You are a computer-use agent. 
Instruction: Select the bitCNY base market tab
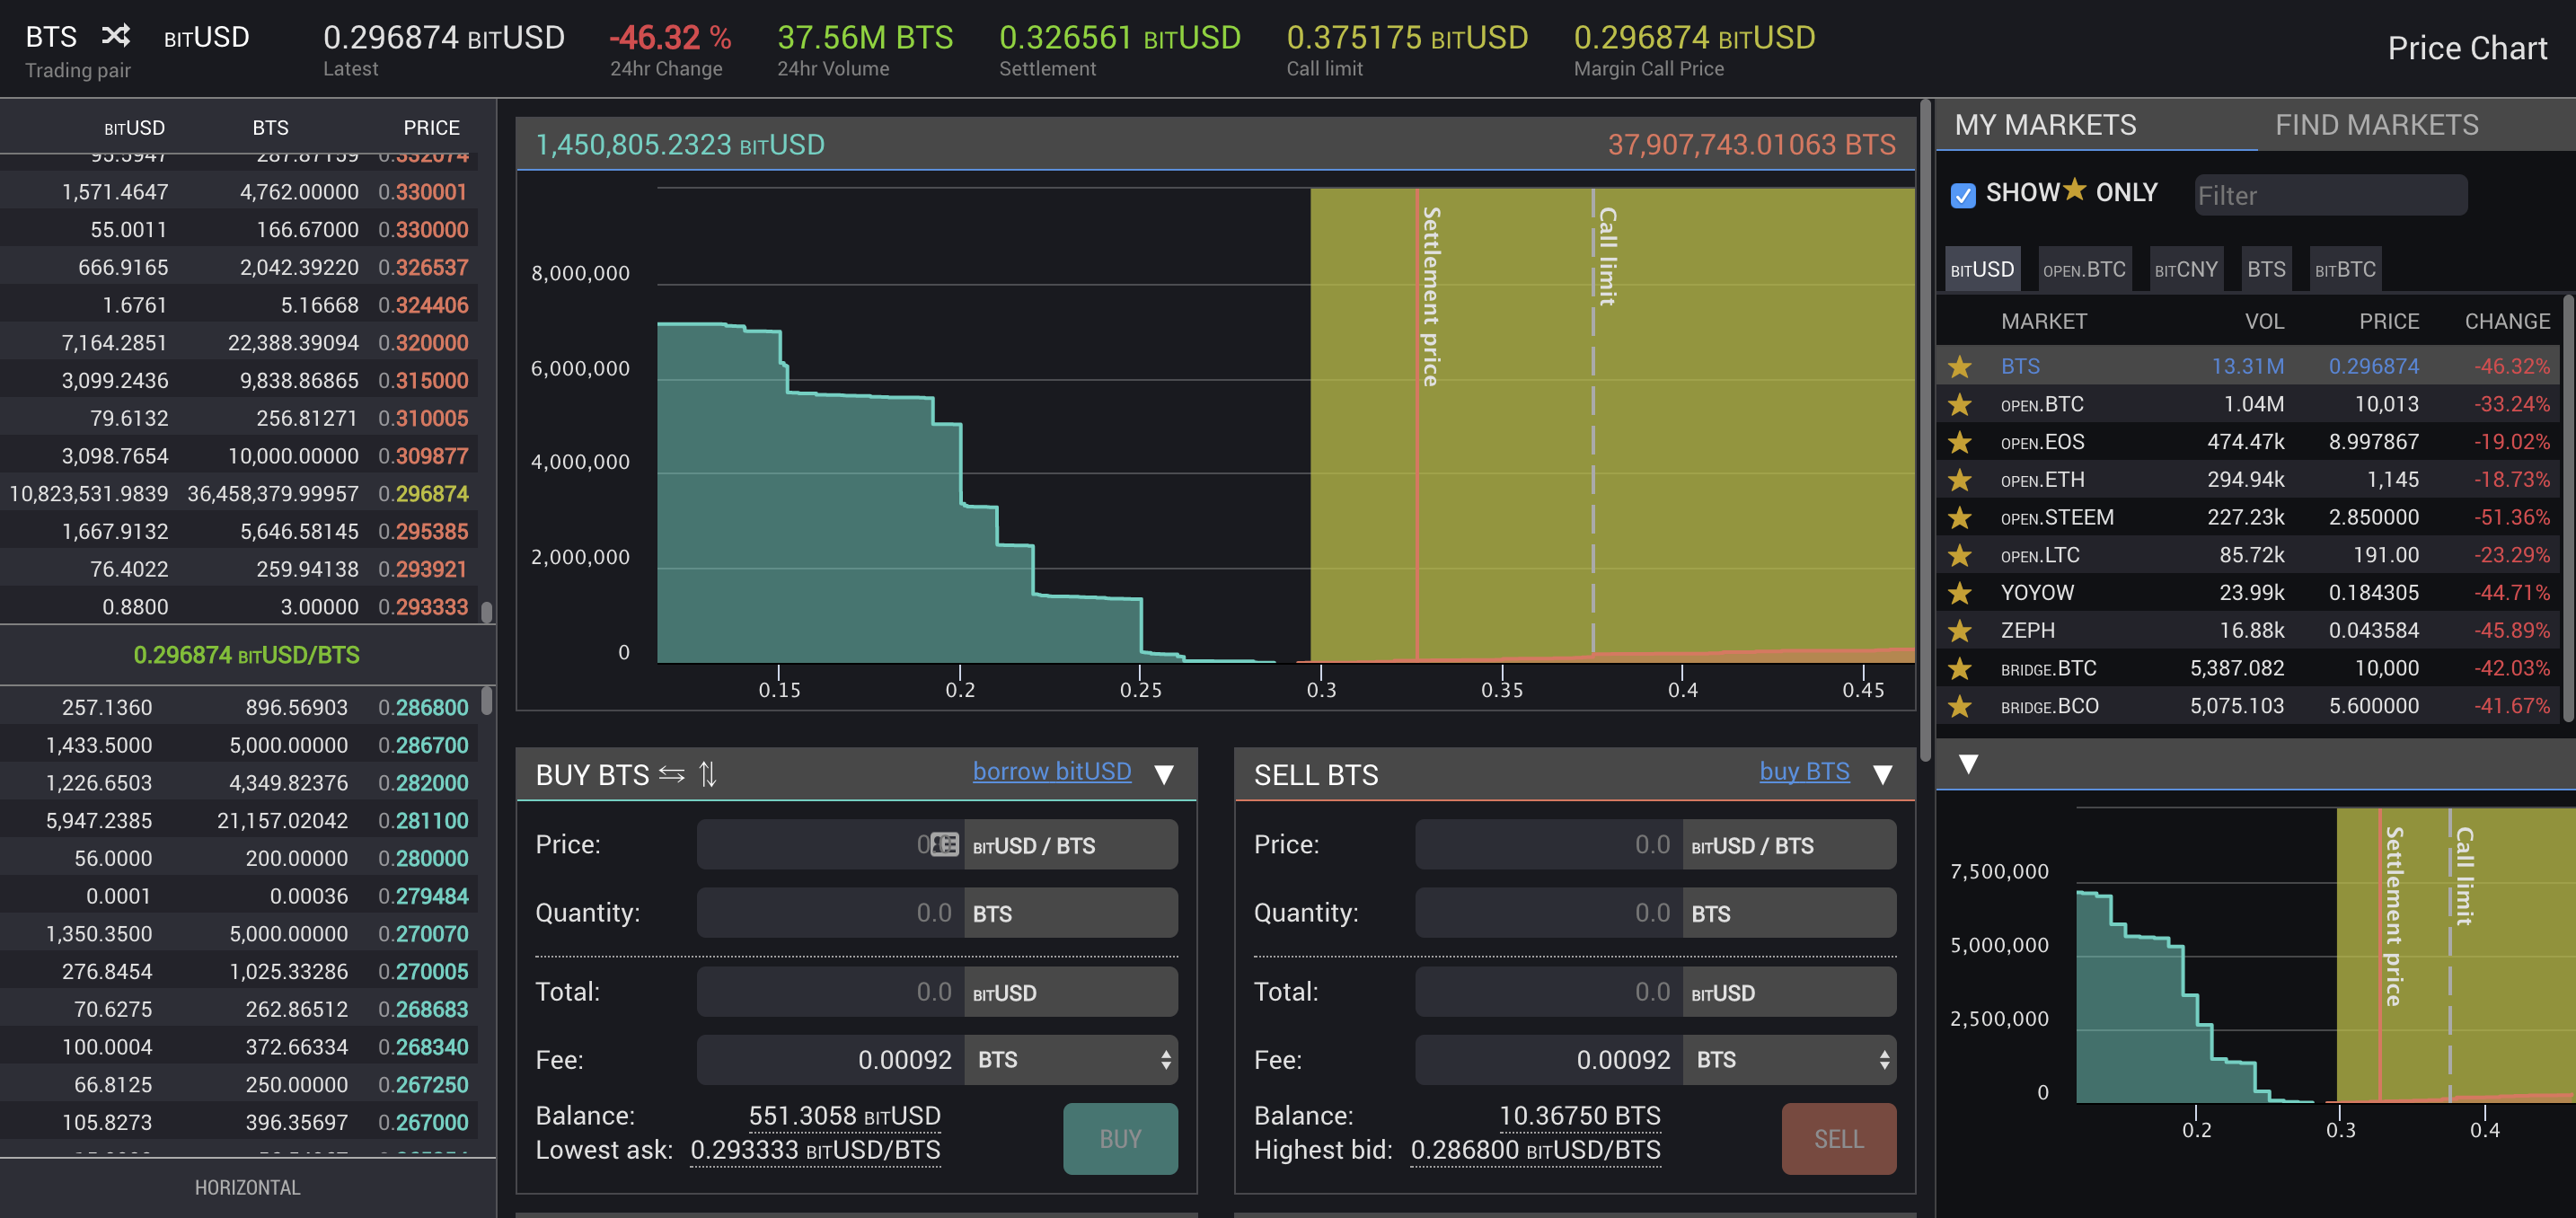(2186, 269)
